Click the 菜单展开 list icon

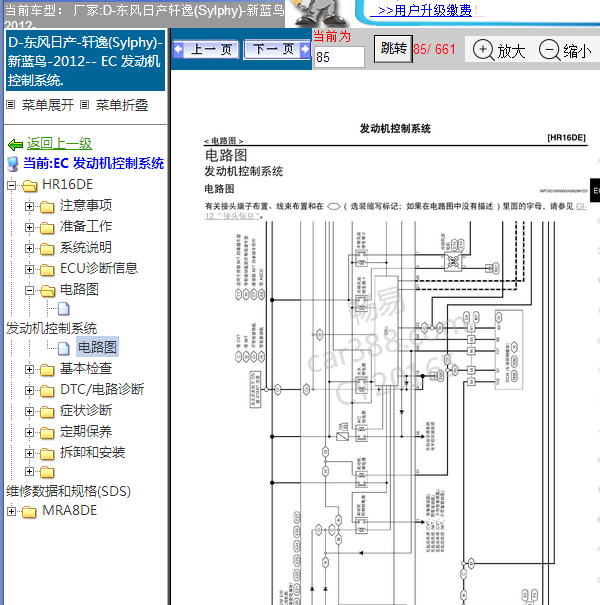tap(11, 105)
